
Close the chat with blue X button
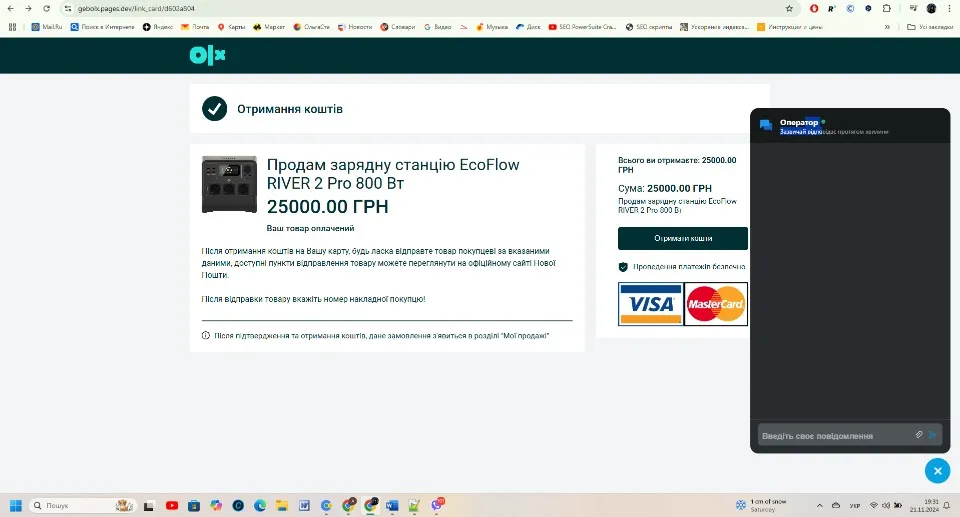click(937, 471)
